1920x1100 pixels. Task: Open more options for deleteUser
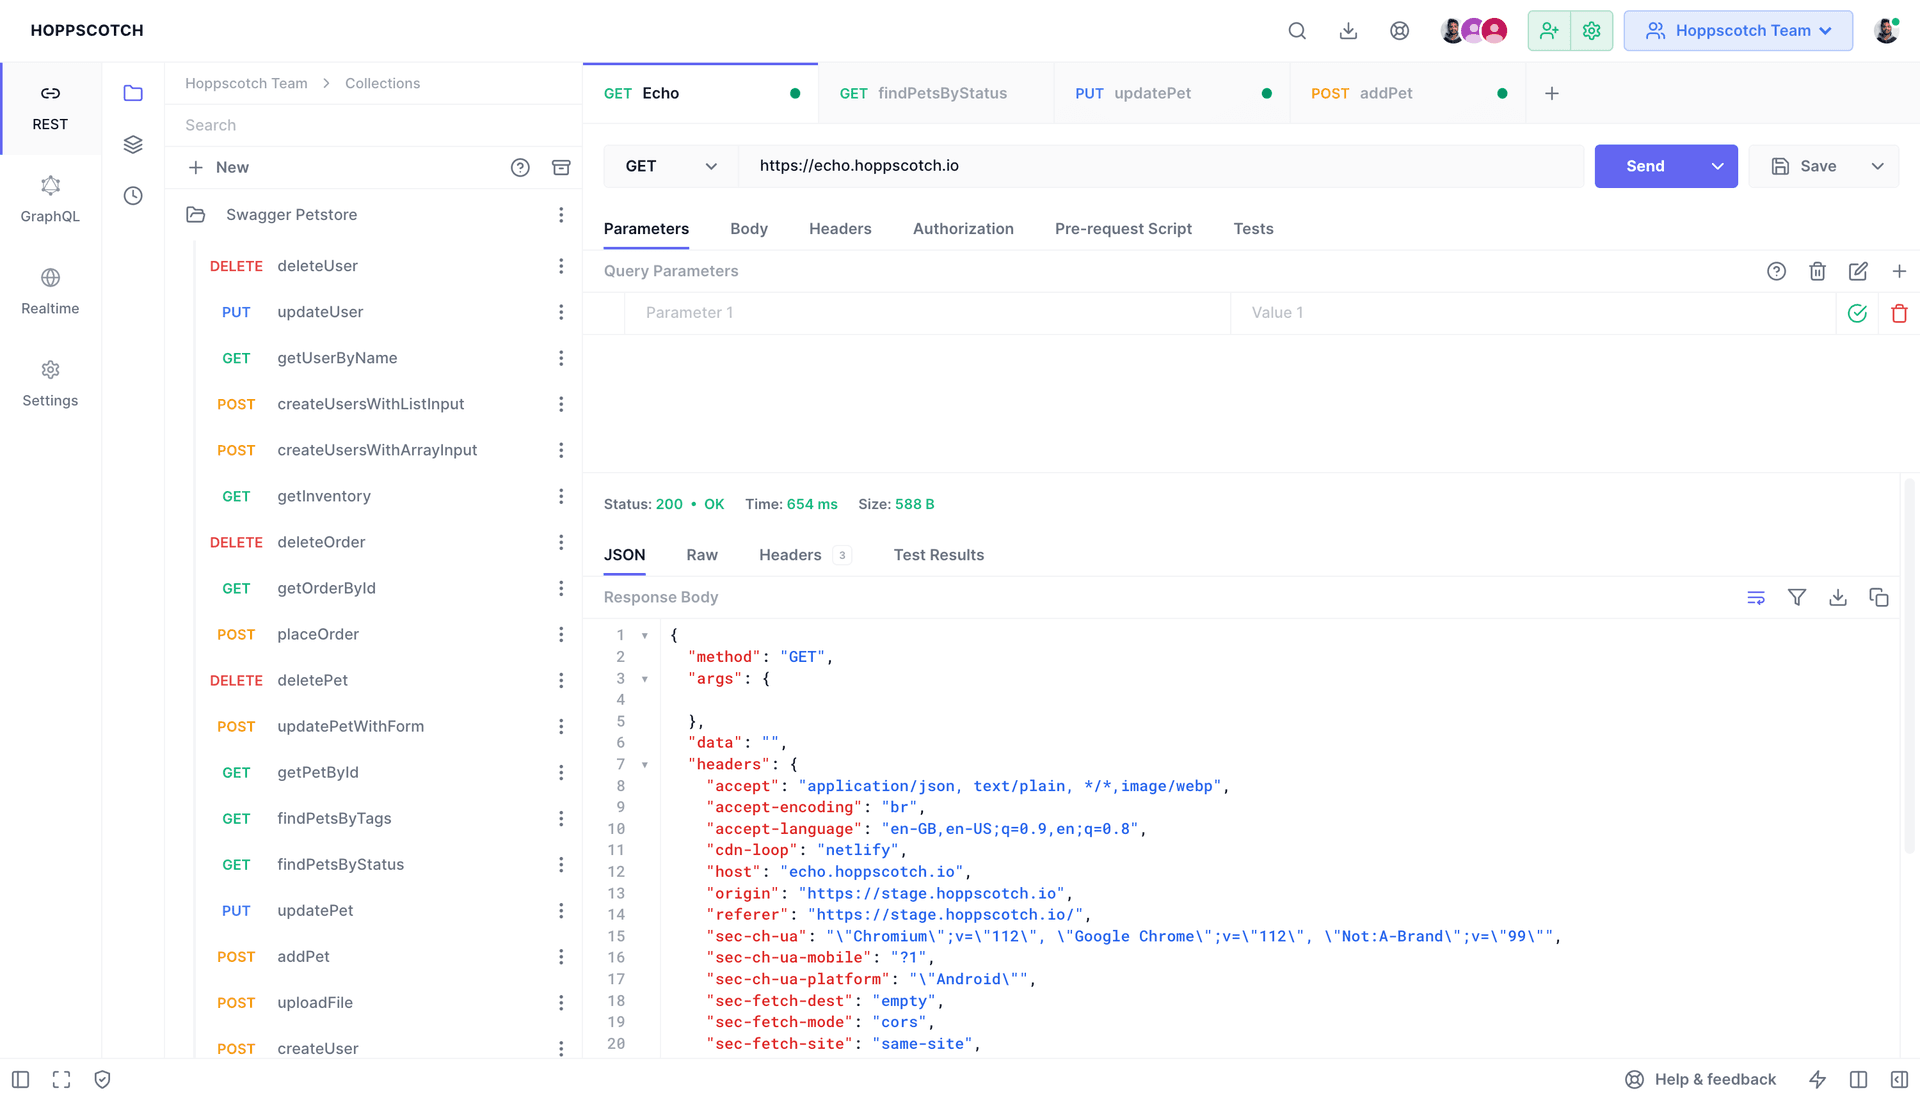point(561,266)
